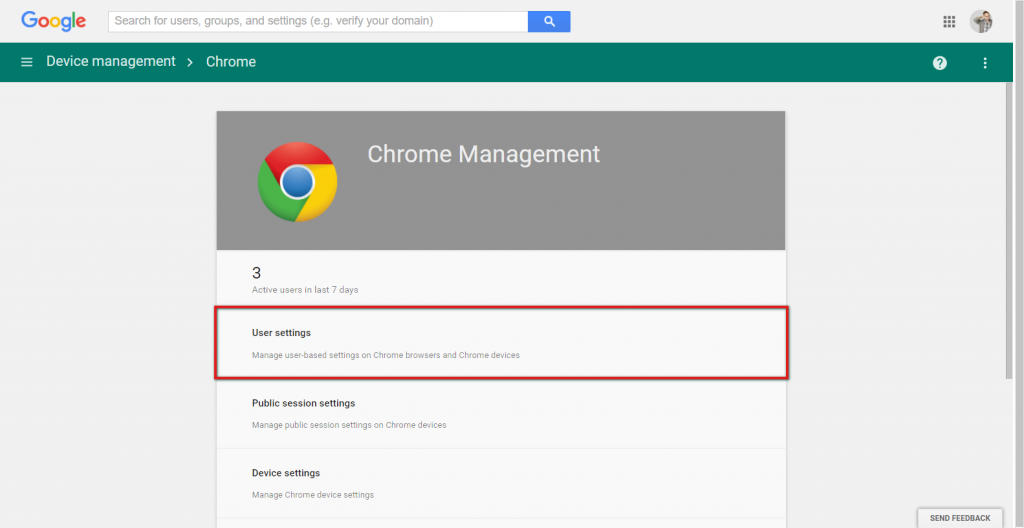
Task: Open the hamburger main menu
Action: [x=27, y=62]
